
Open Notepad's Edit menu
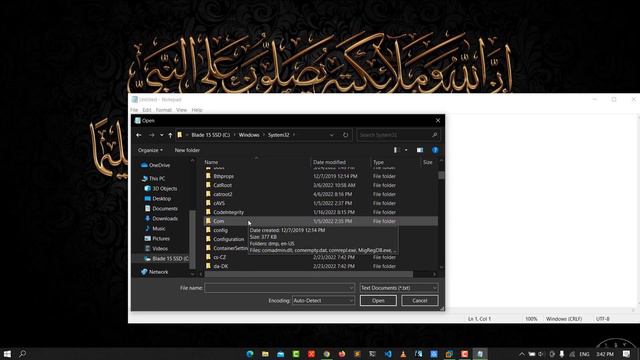147,110
